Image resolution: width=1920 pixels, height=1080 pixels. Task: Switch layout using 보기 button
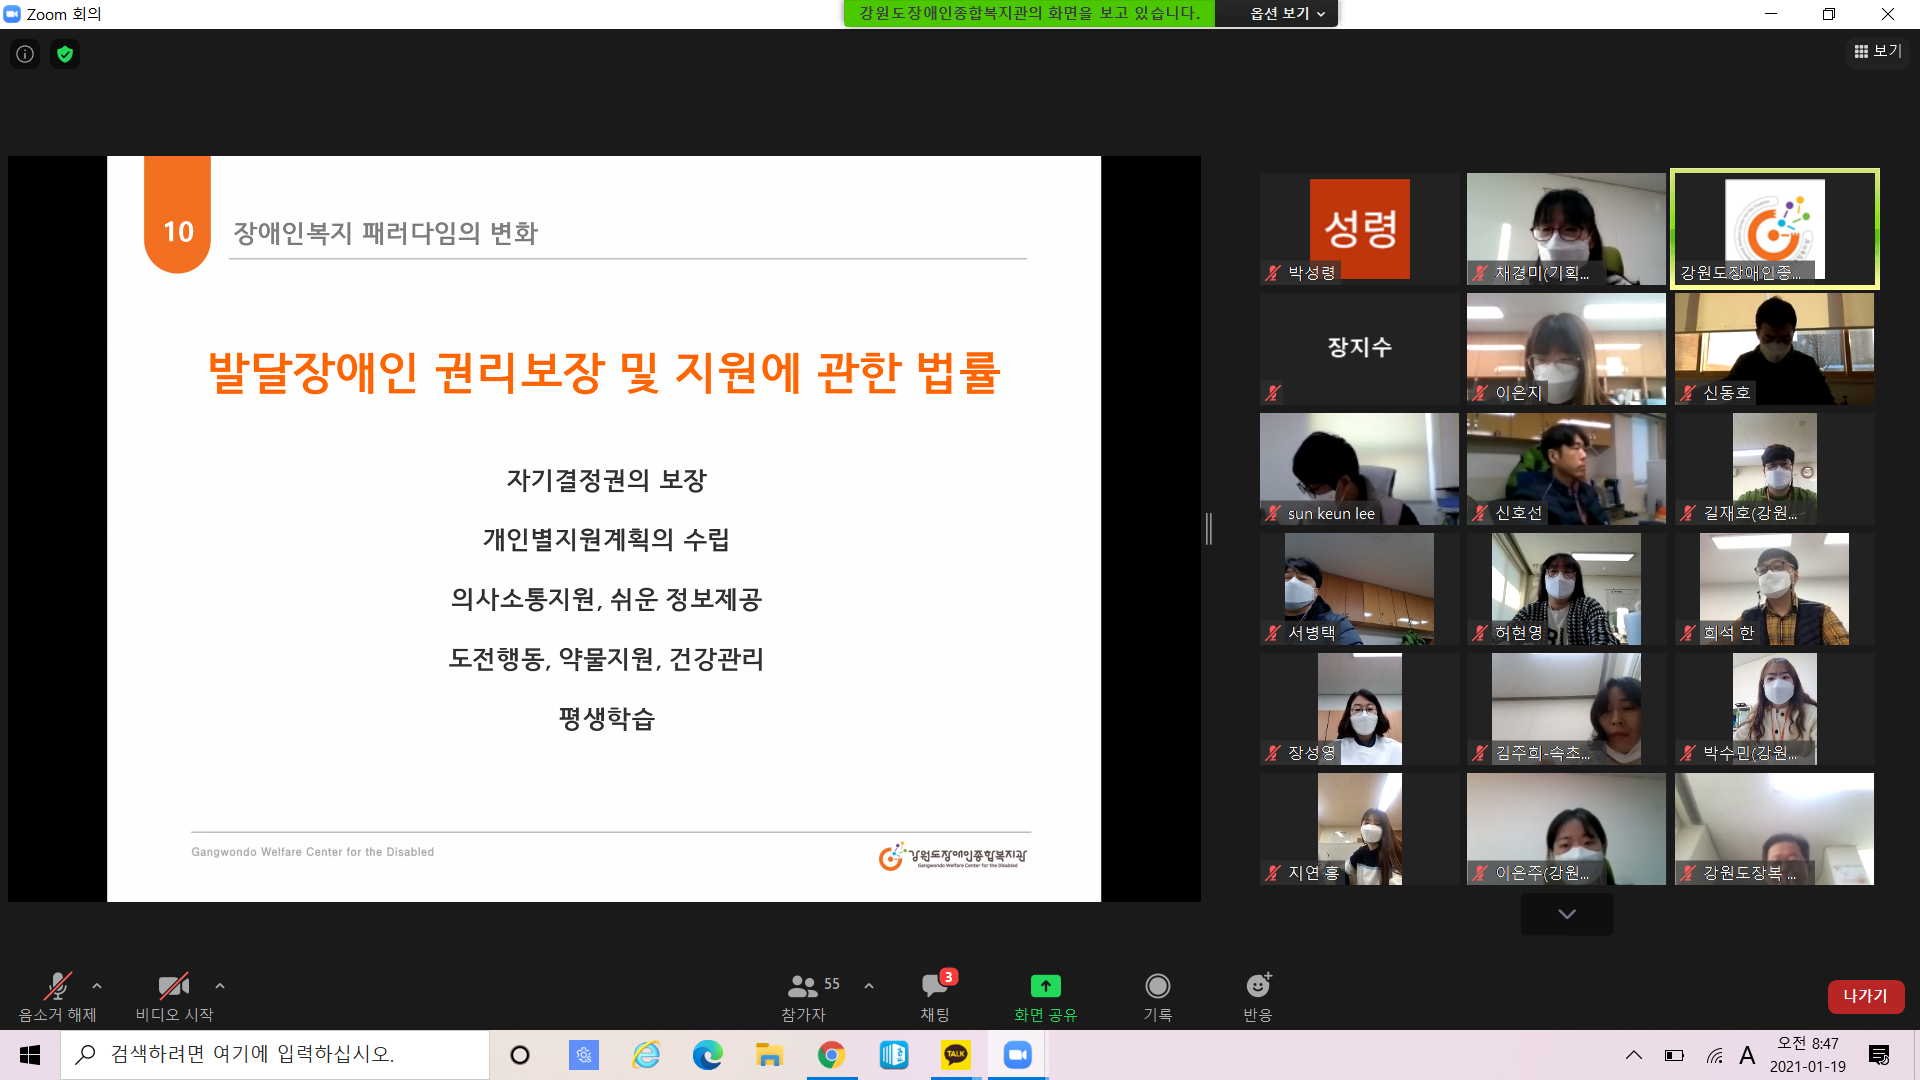[x=1878, y=51]
